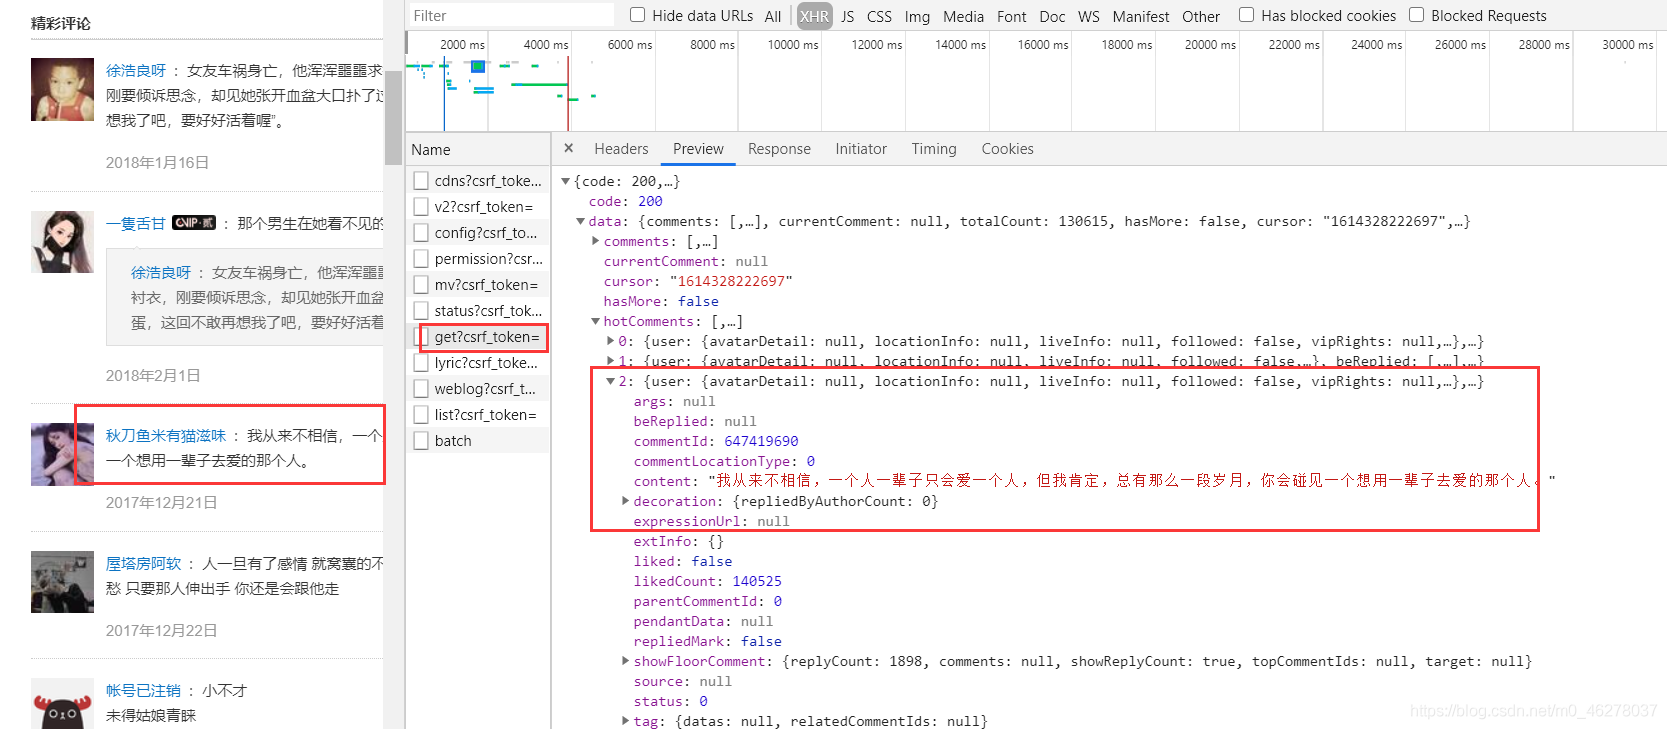Select icon beside mv?csrf_token= request
Screen dimensions: 1667x729
point(421,285)
